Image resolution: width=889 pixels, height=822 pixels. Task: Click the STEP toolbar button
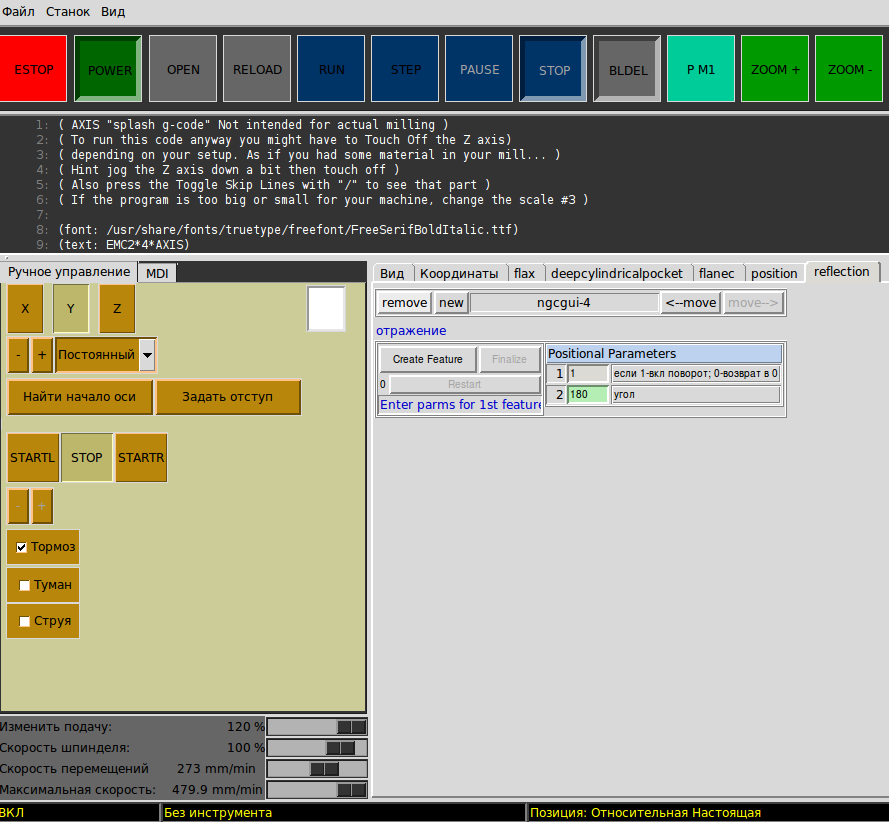405,69
